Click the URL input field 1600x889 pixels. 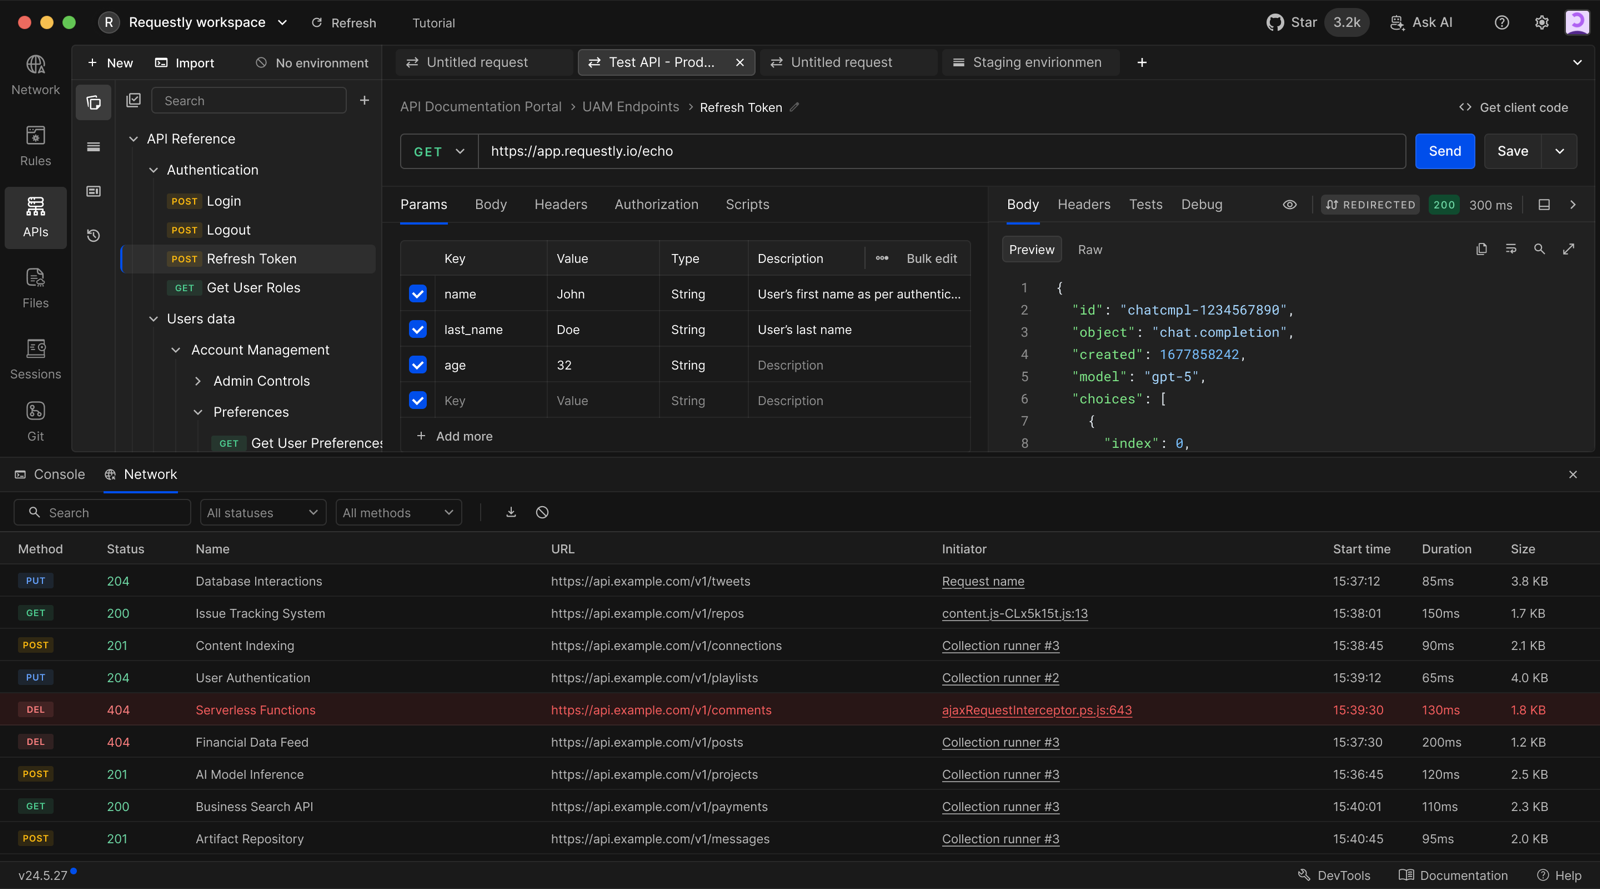pos(942,151)
